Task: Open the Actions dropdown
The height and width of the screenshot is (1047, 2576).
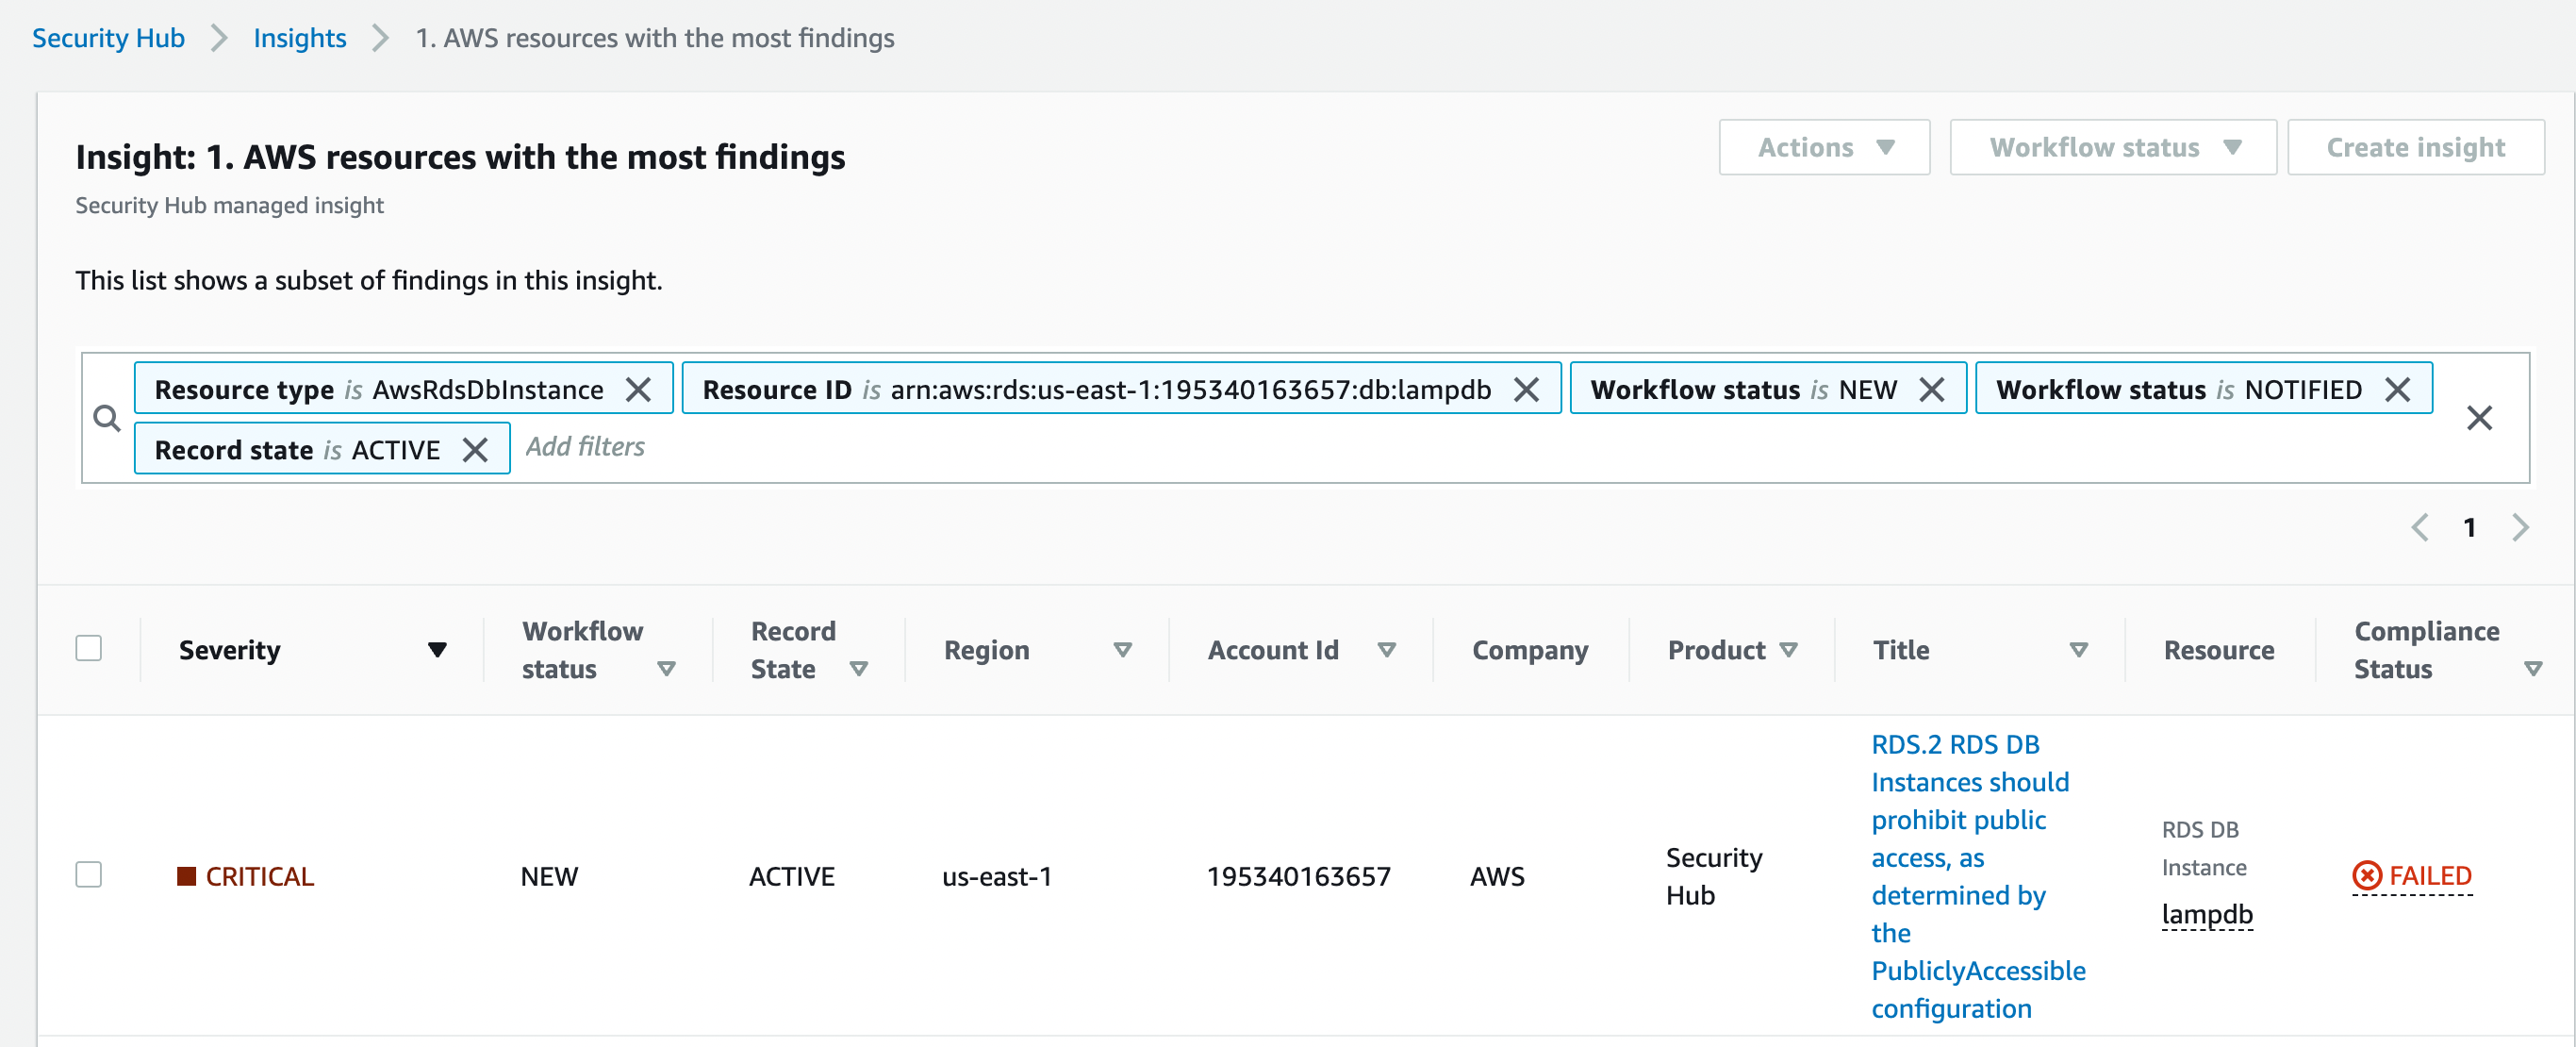Action: point(1823,146)
